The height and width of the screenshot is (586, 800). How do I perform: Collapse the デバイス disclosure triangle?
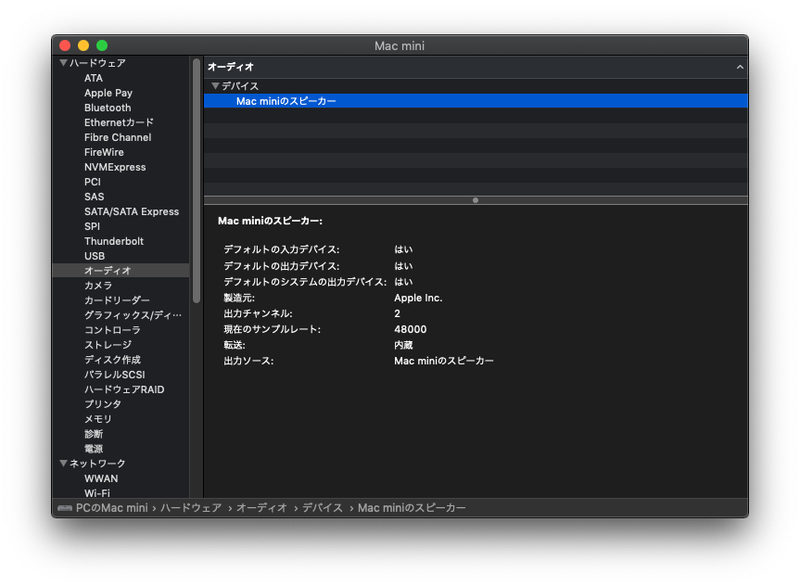(215, 86)
